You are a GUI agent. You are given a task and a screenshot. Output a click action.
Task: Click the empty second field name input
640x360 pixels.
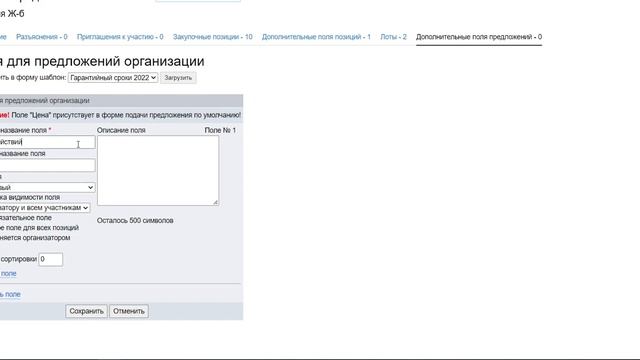tap(47, 165)
